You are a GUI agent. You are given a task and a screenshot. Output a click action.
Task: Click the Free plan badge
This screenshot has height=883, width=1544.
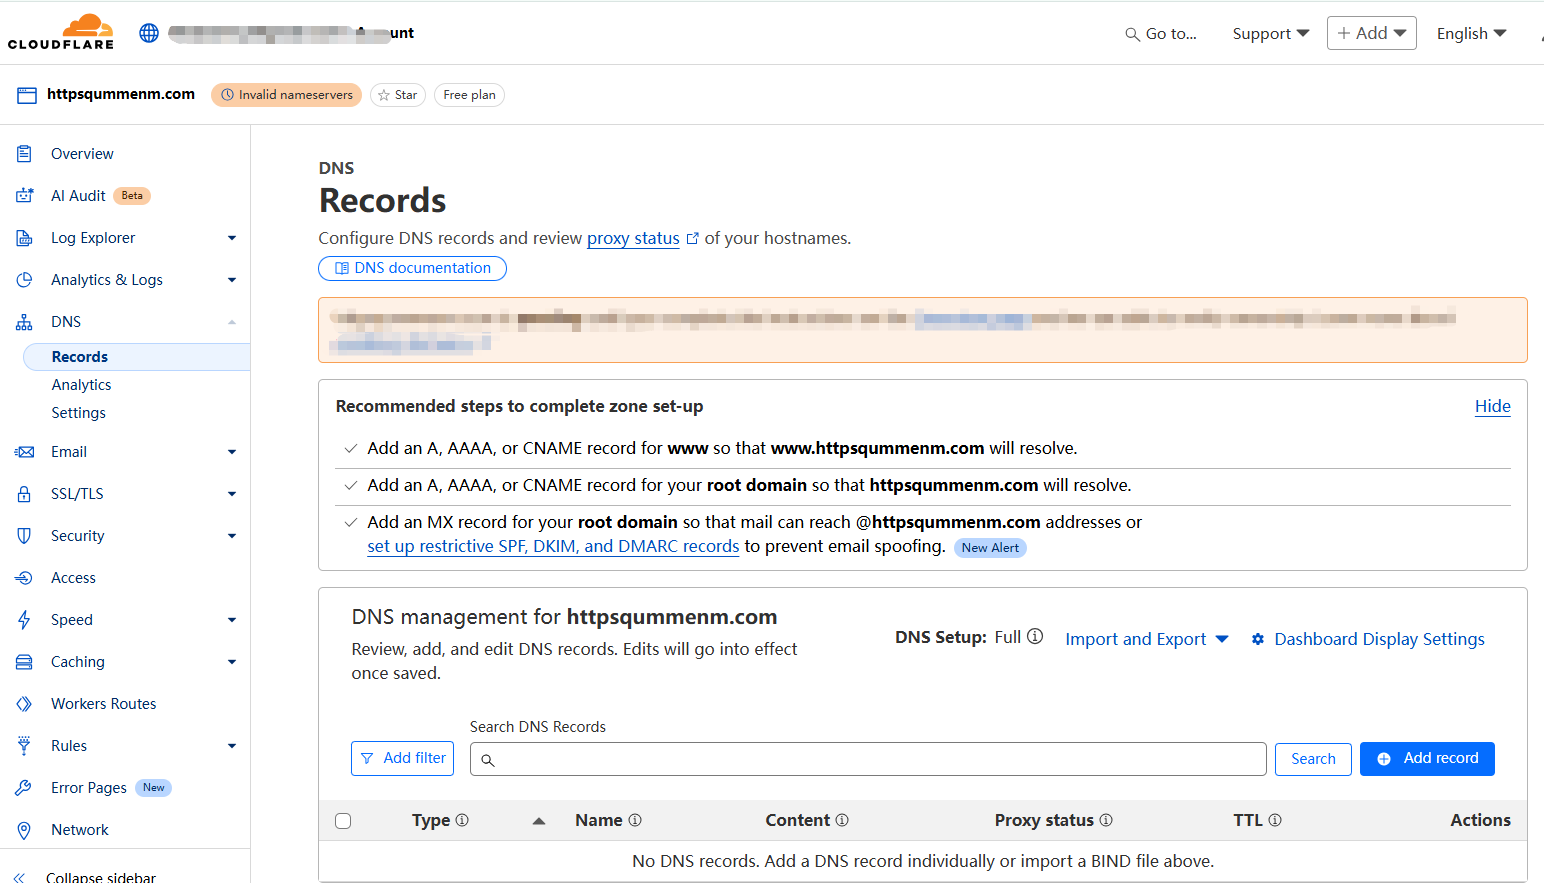[x=469, y=95]
